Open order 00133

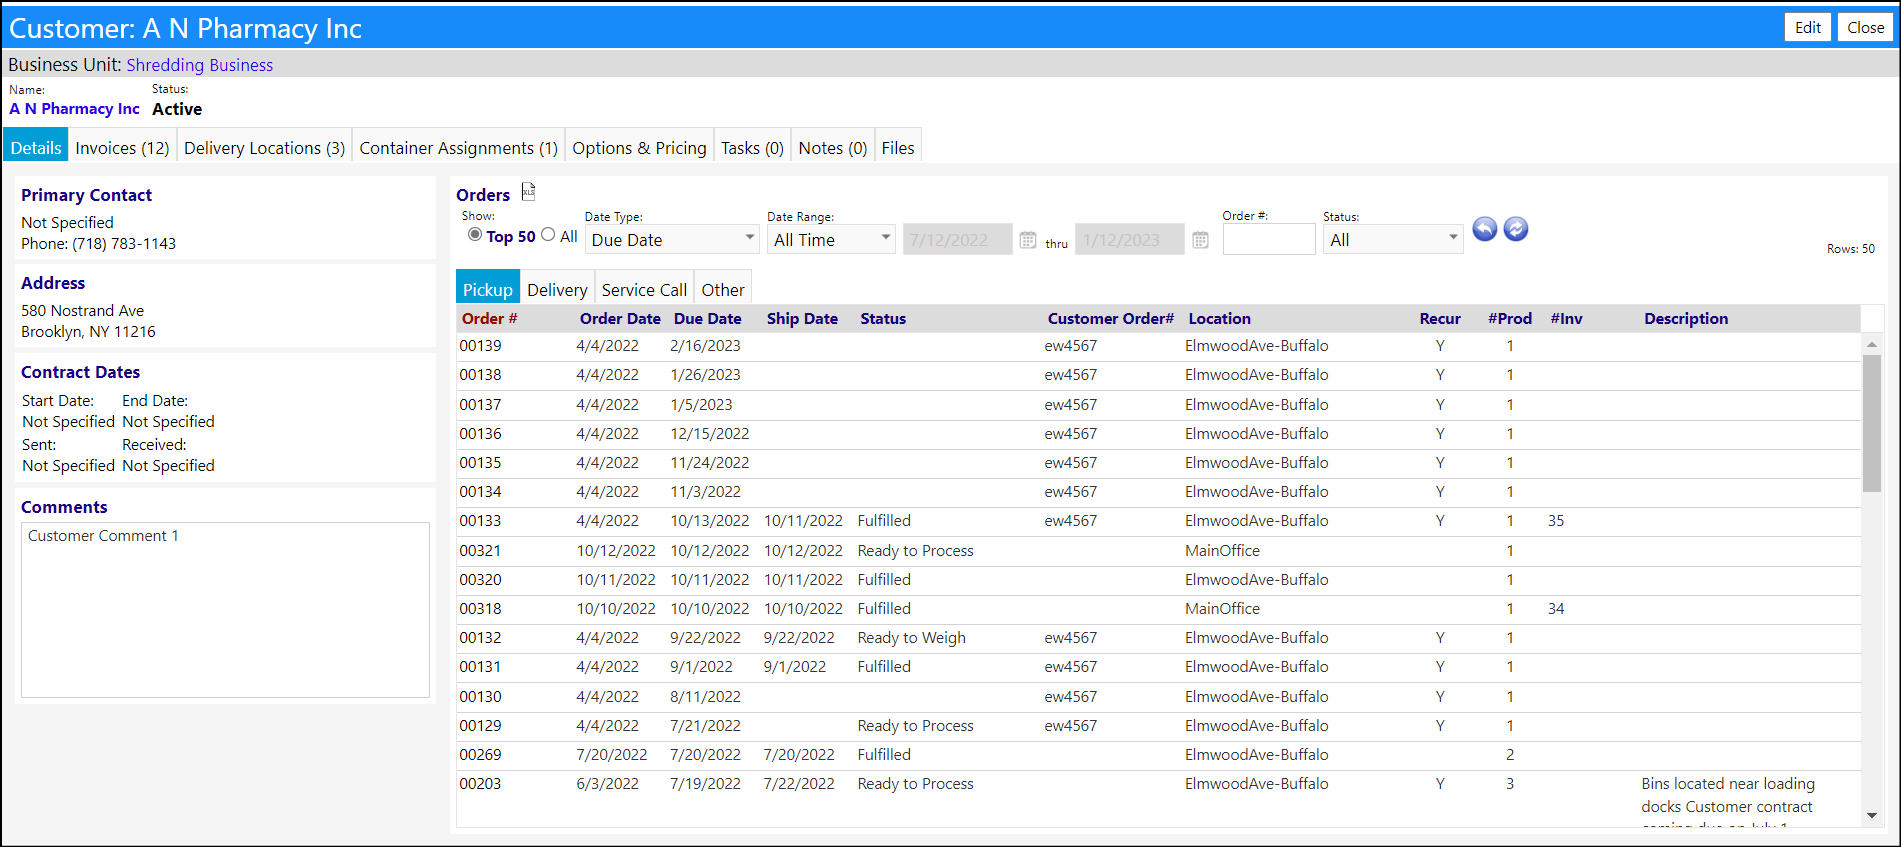(x=480, y=521)
